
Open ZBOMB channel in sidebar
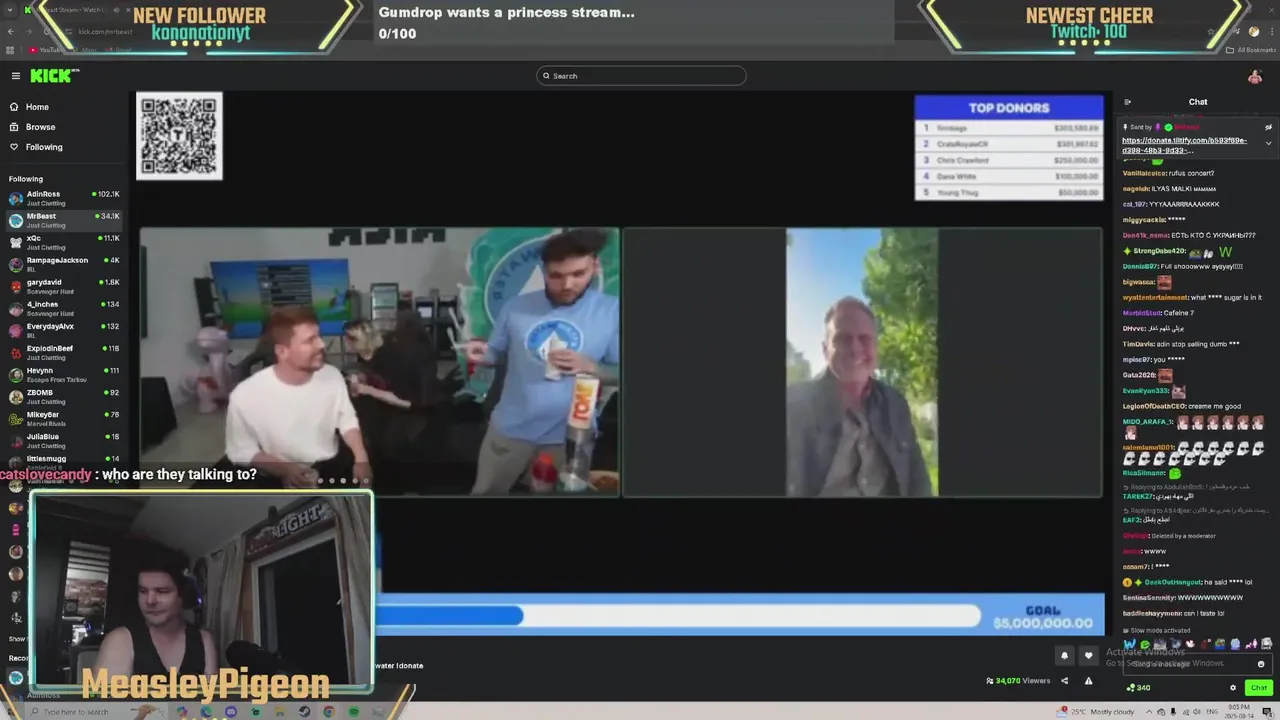[x=64, y=396]
